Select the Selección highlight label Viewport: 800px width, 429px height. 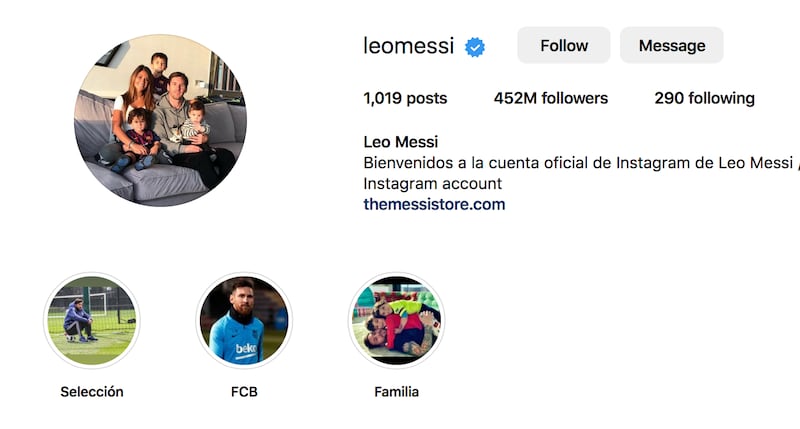(92, 392)
